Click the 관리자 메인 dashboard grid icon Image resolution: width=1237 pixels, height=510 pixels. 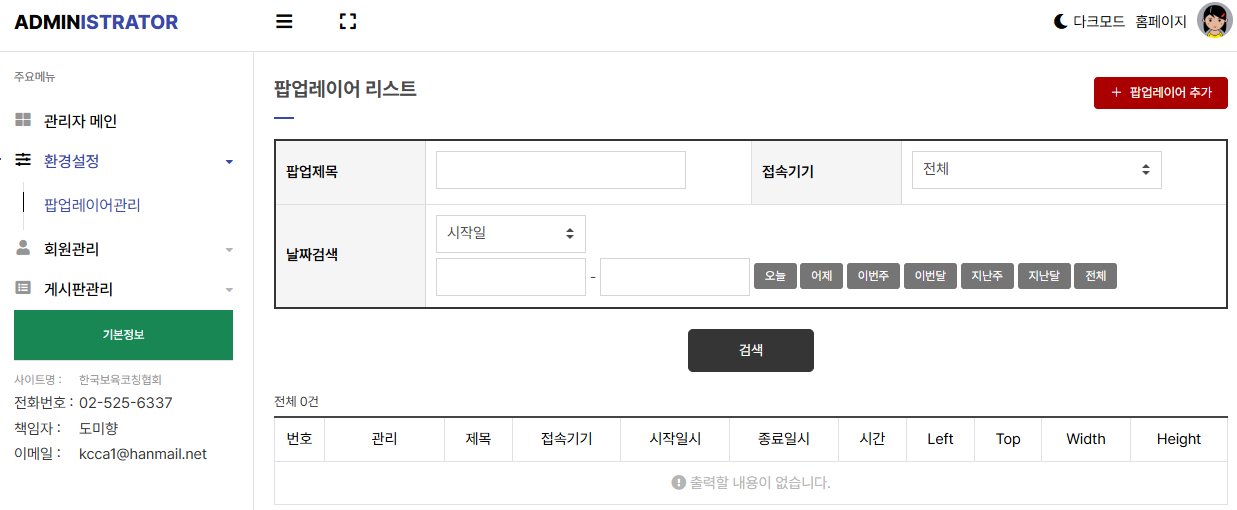(x=23, y=120)
